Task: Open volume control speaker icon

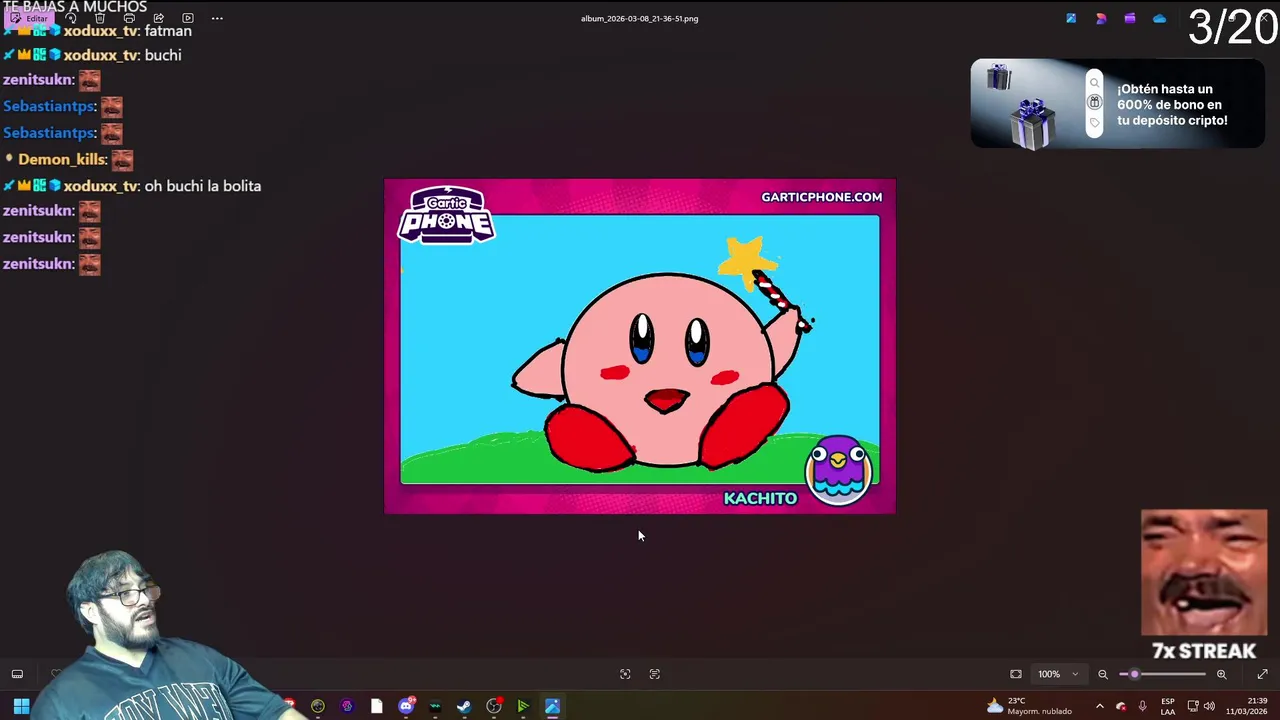Action: pos(1209,706)
